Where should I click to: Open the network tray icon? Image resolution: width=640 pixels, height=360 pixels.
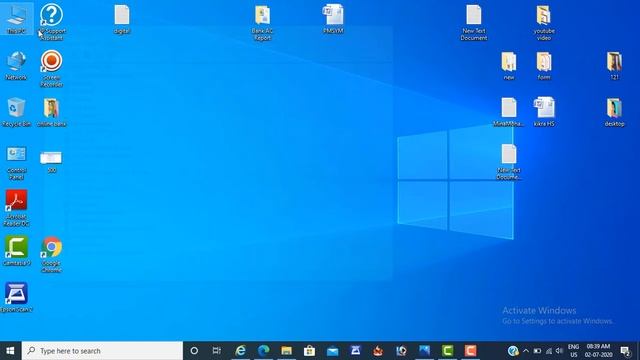(549, 351)
